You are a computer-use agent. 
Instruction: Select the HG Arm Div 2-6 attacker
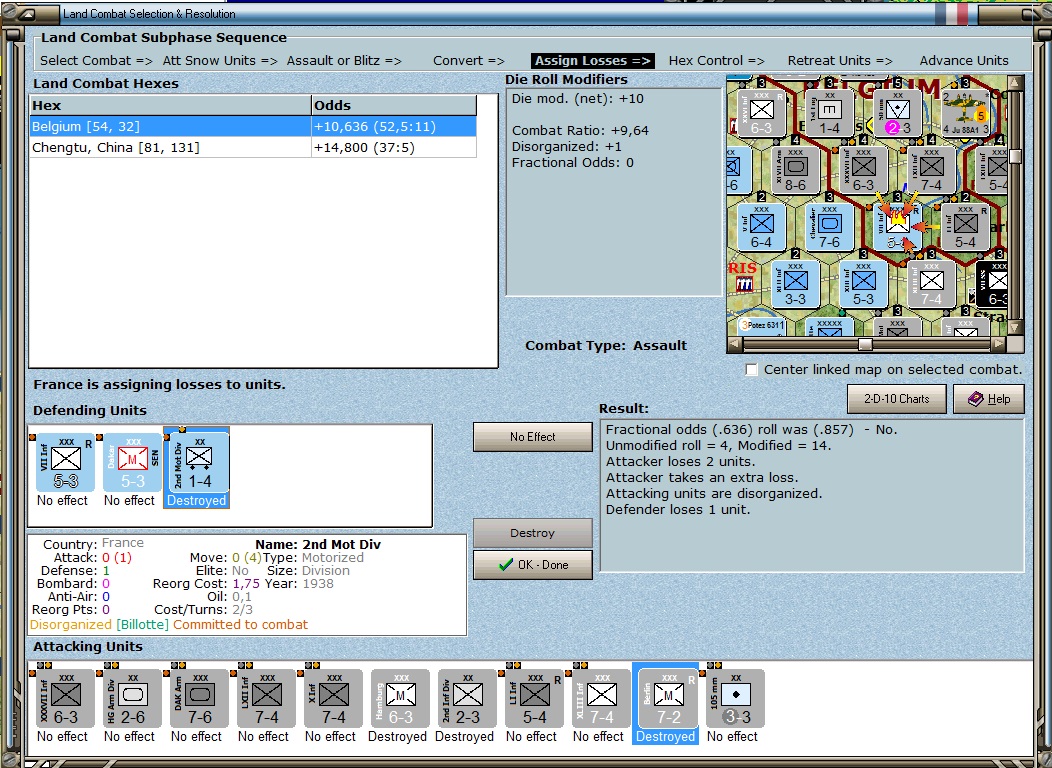(132, 698)
